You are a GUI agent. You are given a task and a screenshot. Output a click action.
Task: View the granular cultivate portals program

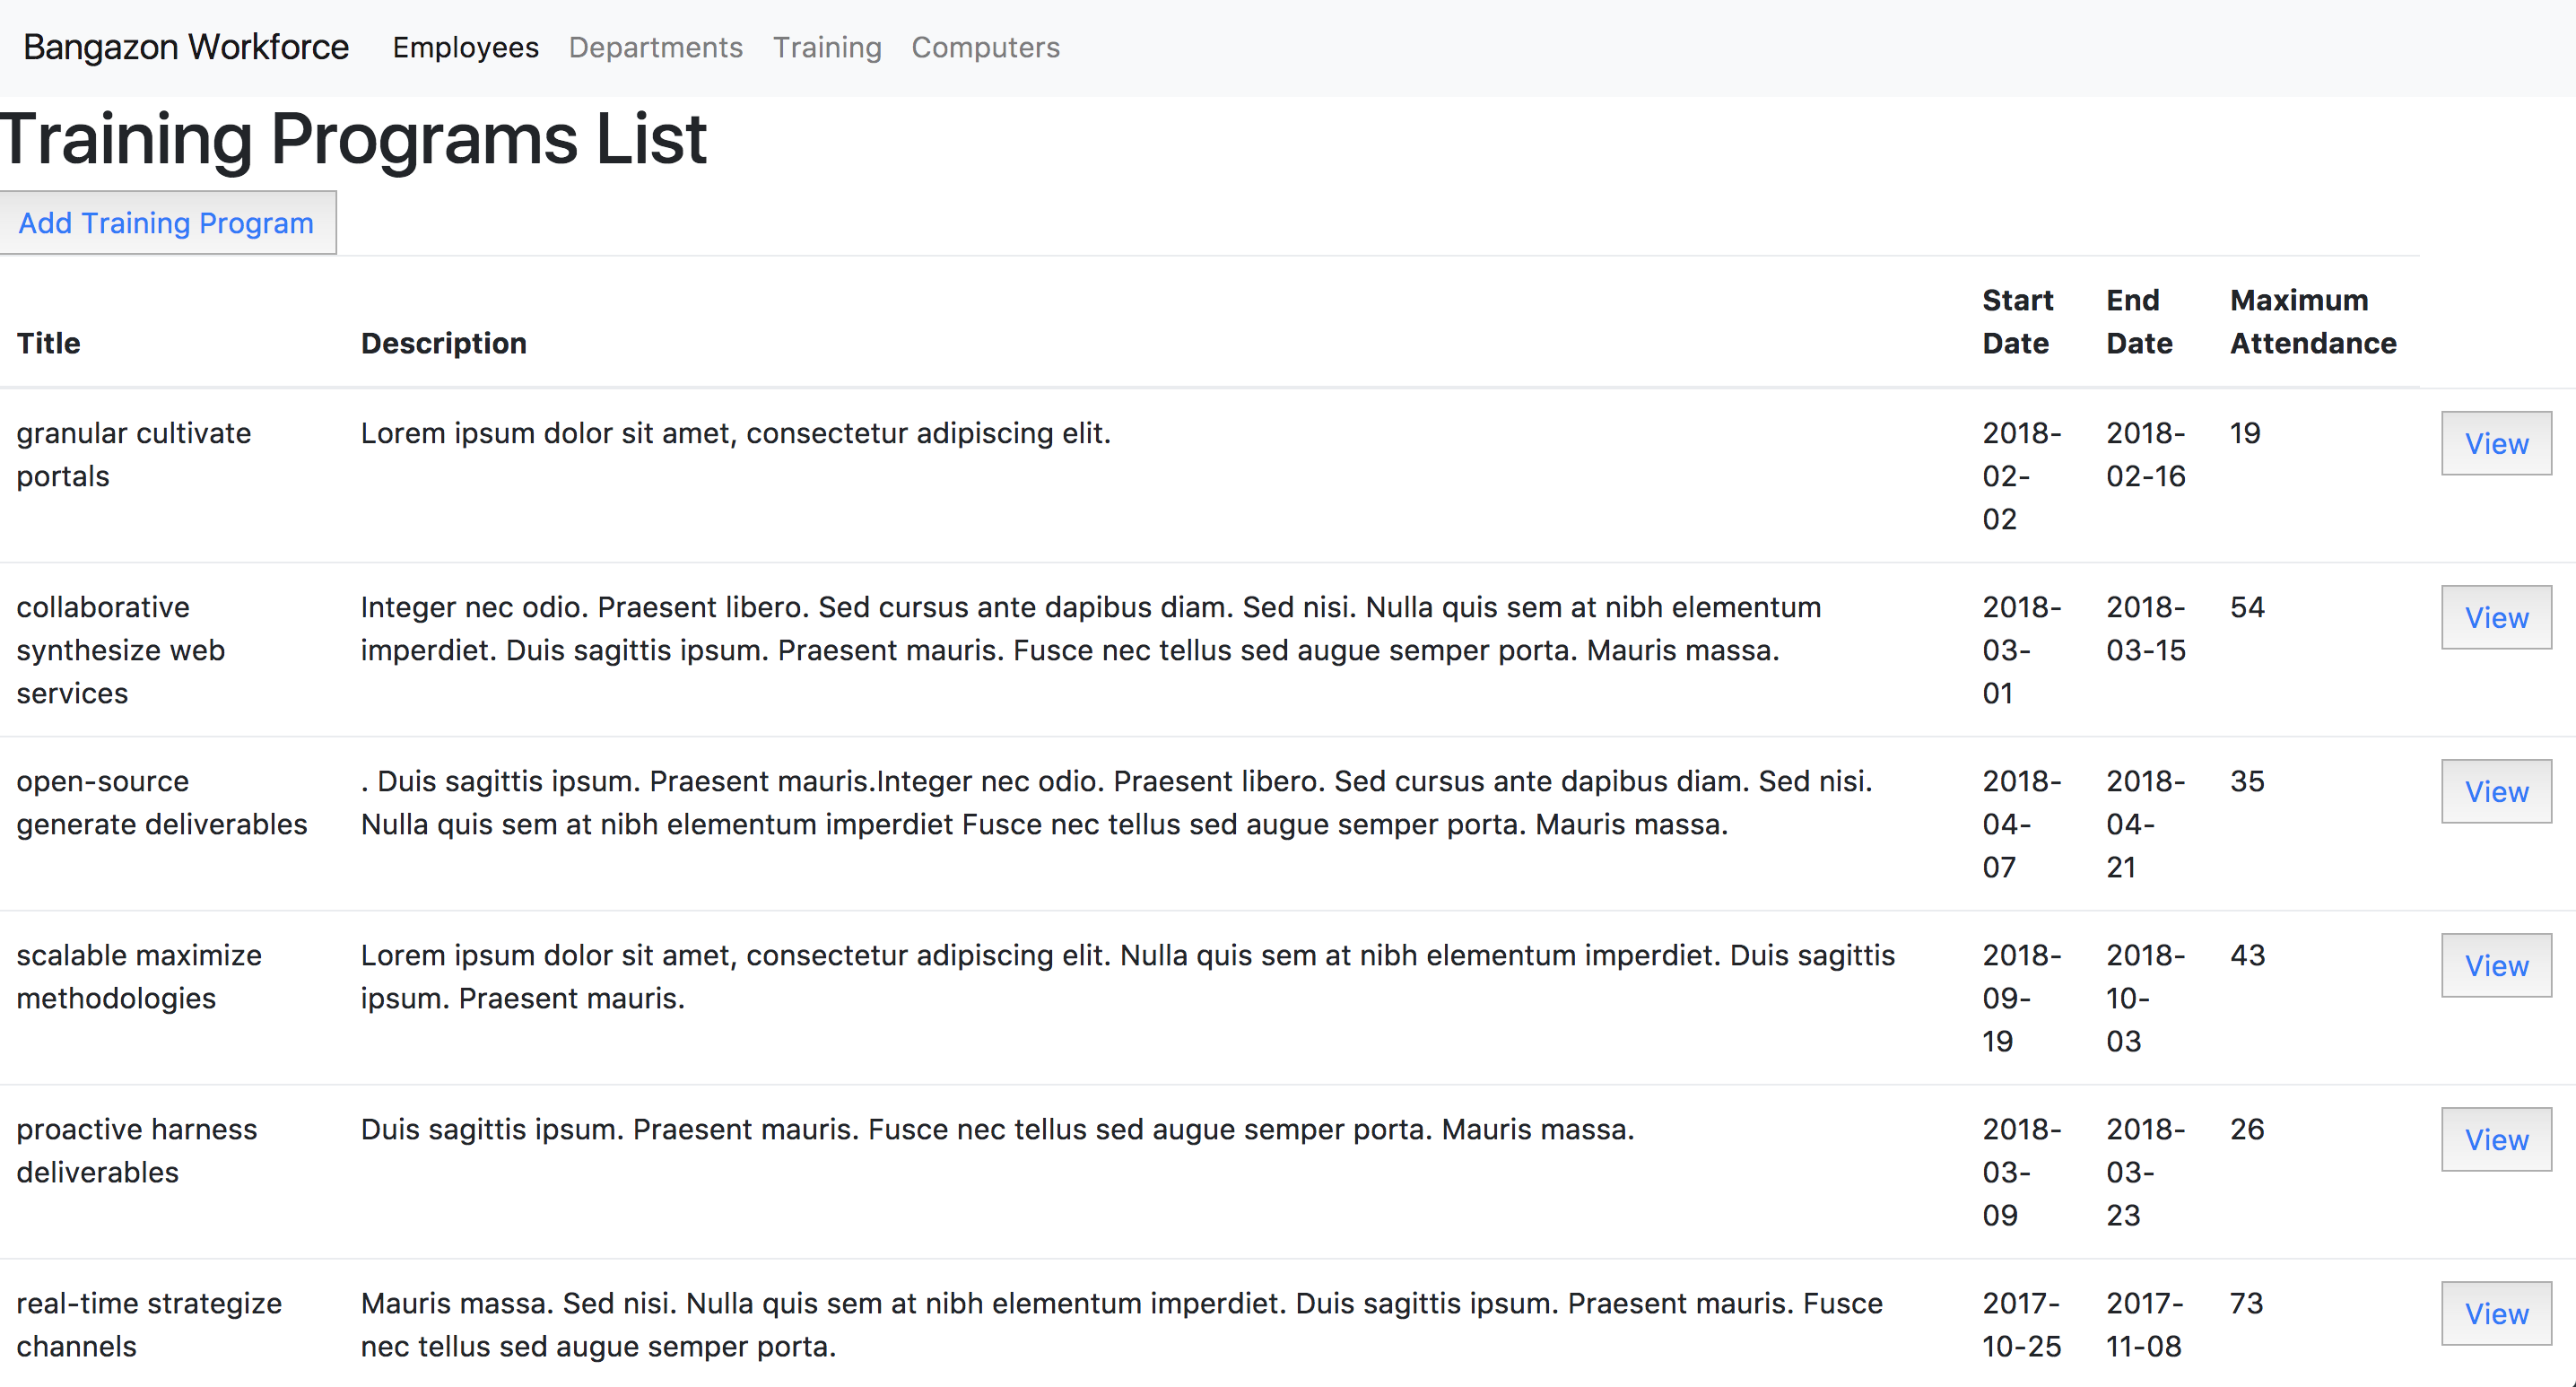[2496, 443]
